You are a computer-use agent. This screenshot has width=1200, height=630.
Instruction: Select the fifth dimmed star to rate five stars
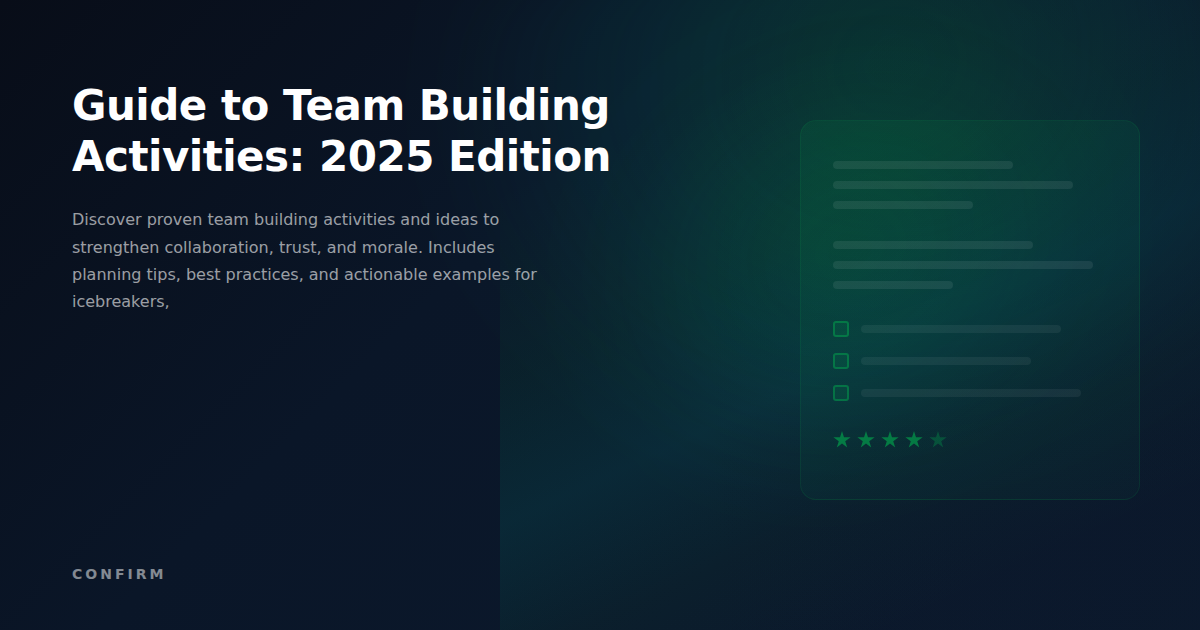click(937, 438)
